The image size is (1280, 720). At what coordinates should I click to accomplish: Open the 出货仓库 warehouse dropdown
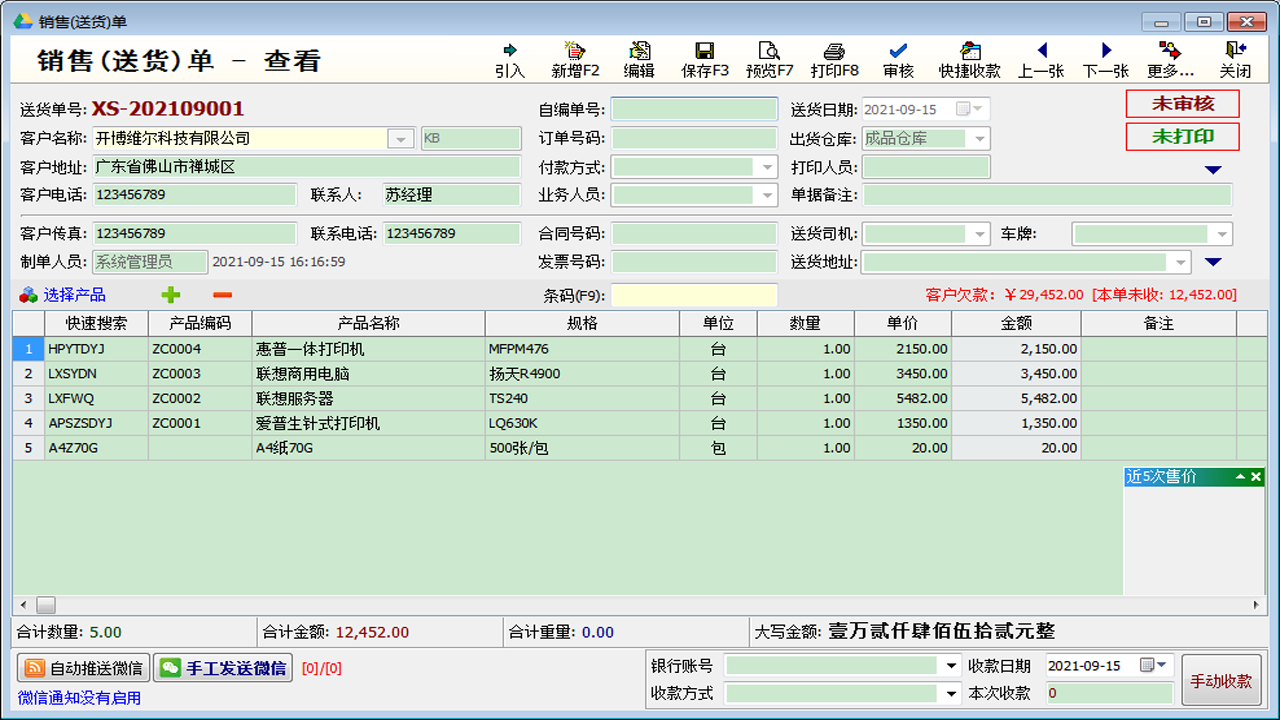(978, 138)
